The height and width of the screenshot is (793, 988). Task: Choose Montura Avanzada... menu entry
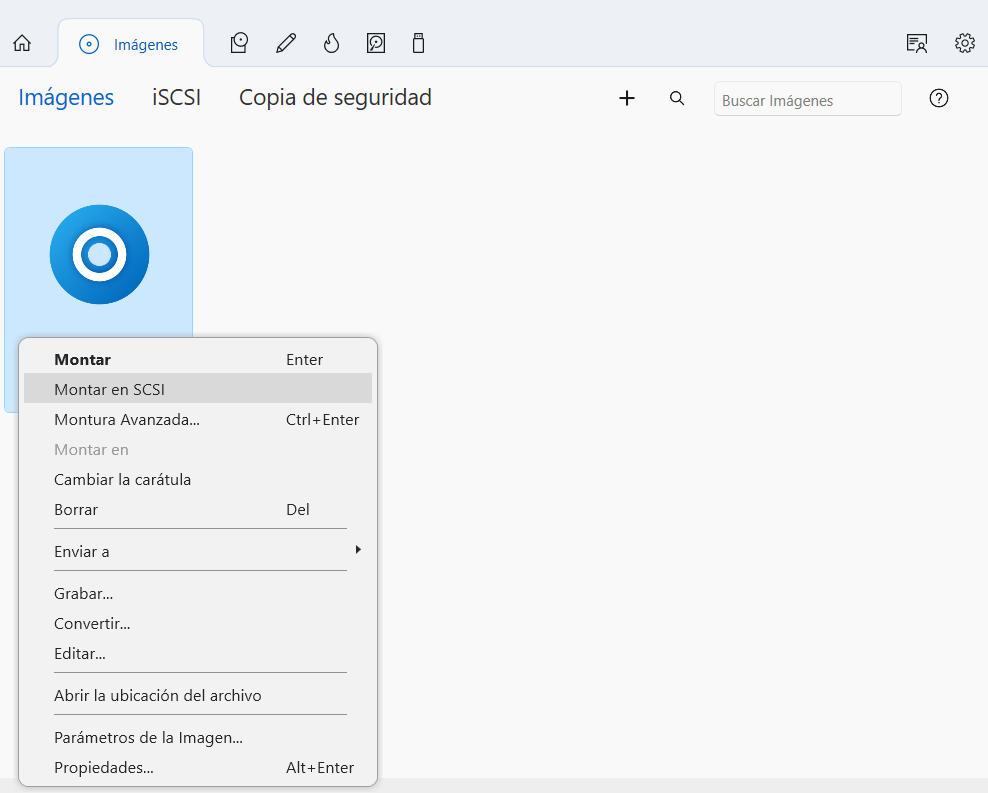(198, 419)
